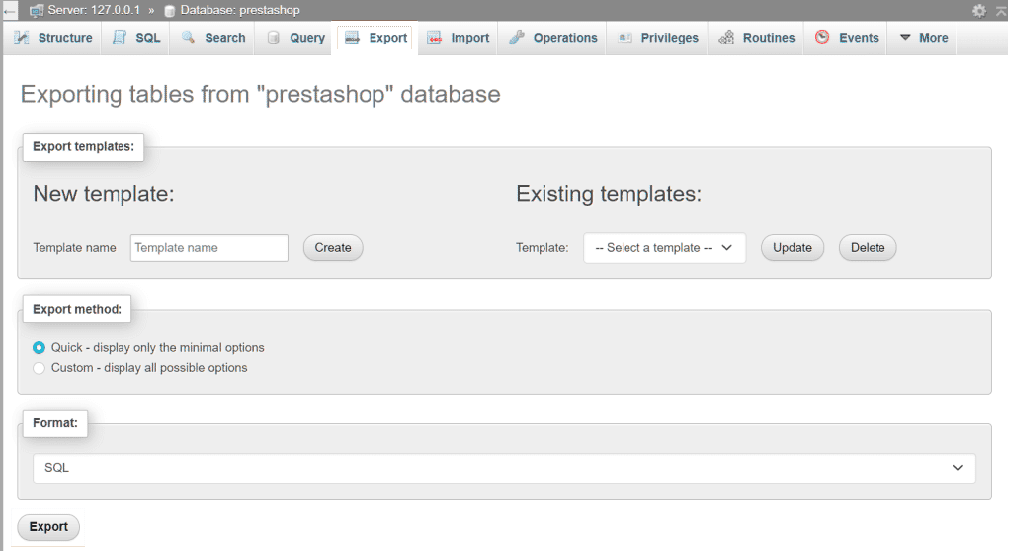Expand the SQL format dropdown
Viewport: 1024px width, 551px height.
(x=504, y=468)
